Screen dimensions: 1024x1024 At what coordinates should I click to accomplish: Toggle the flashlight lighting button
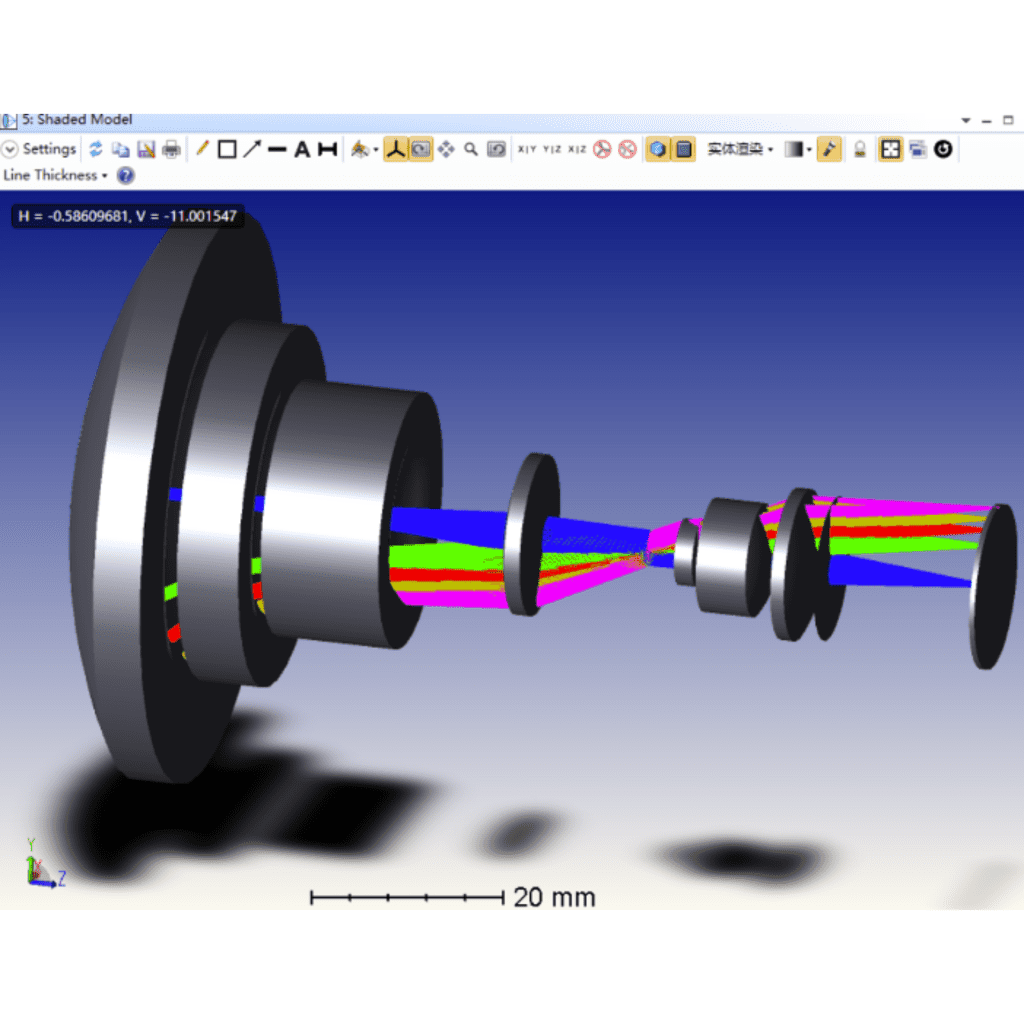[829, 150]
